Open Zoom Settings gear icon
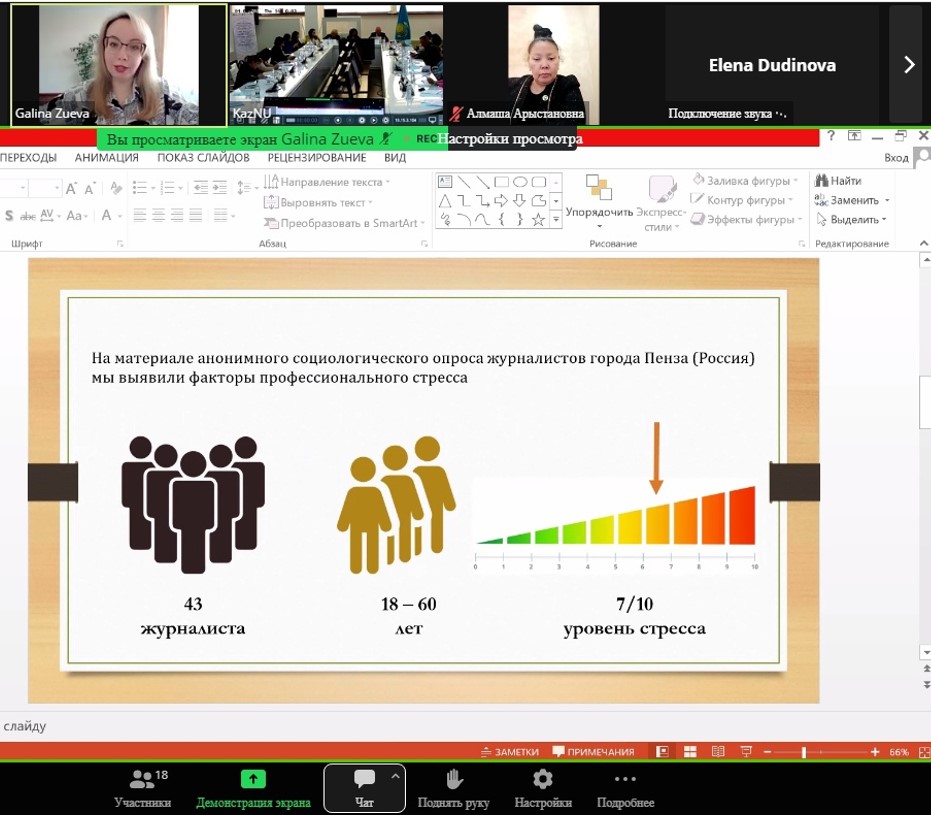 tap(542, 786)
